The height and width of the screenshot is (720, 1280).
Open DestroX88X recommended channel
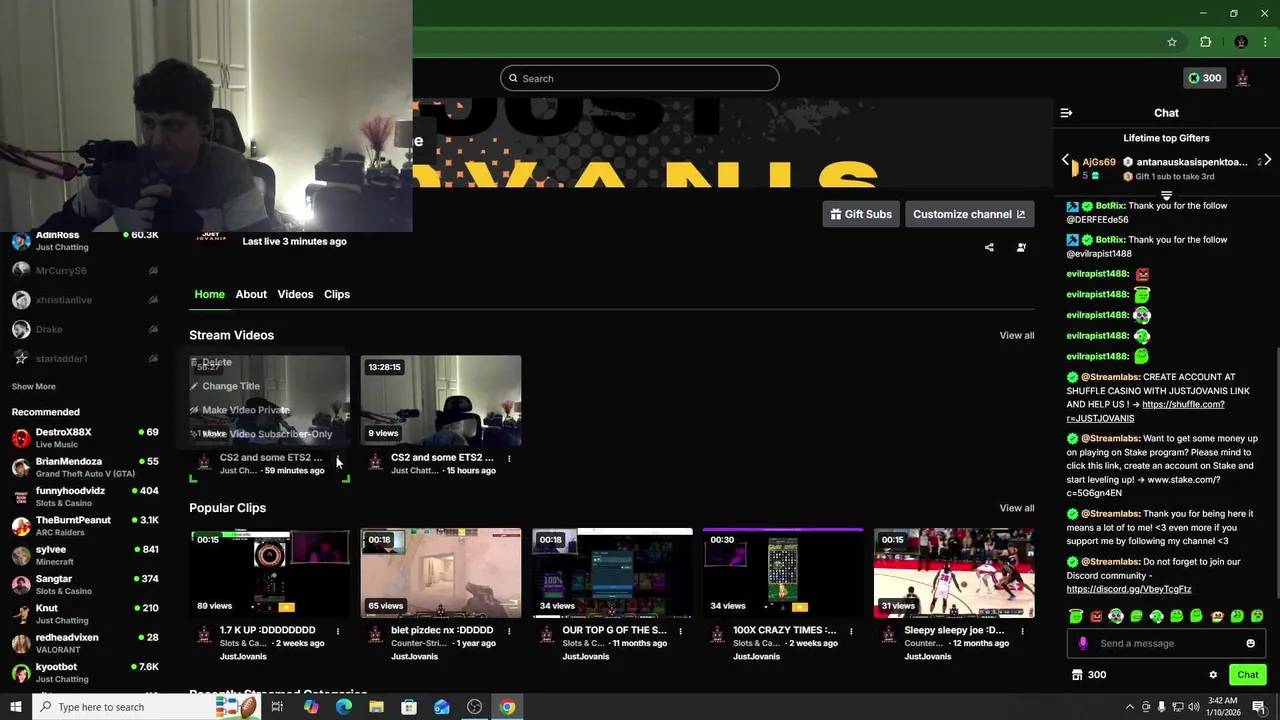point(85,438)
